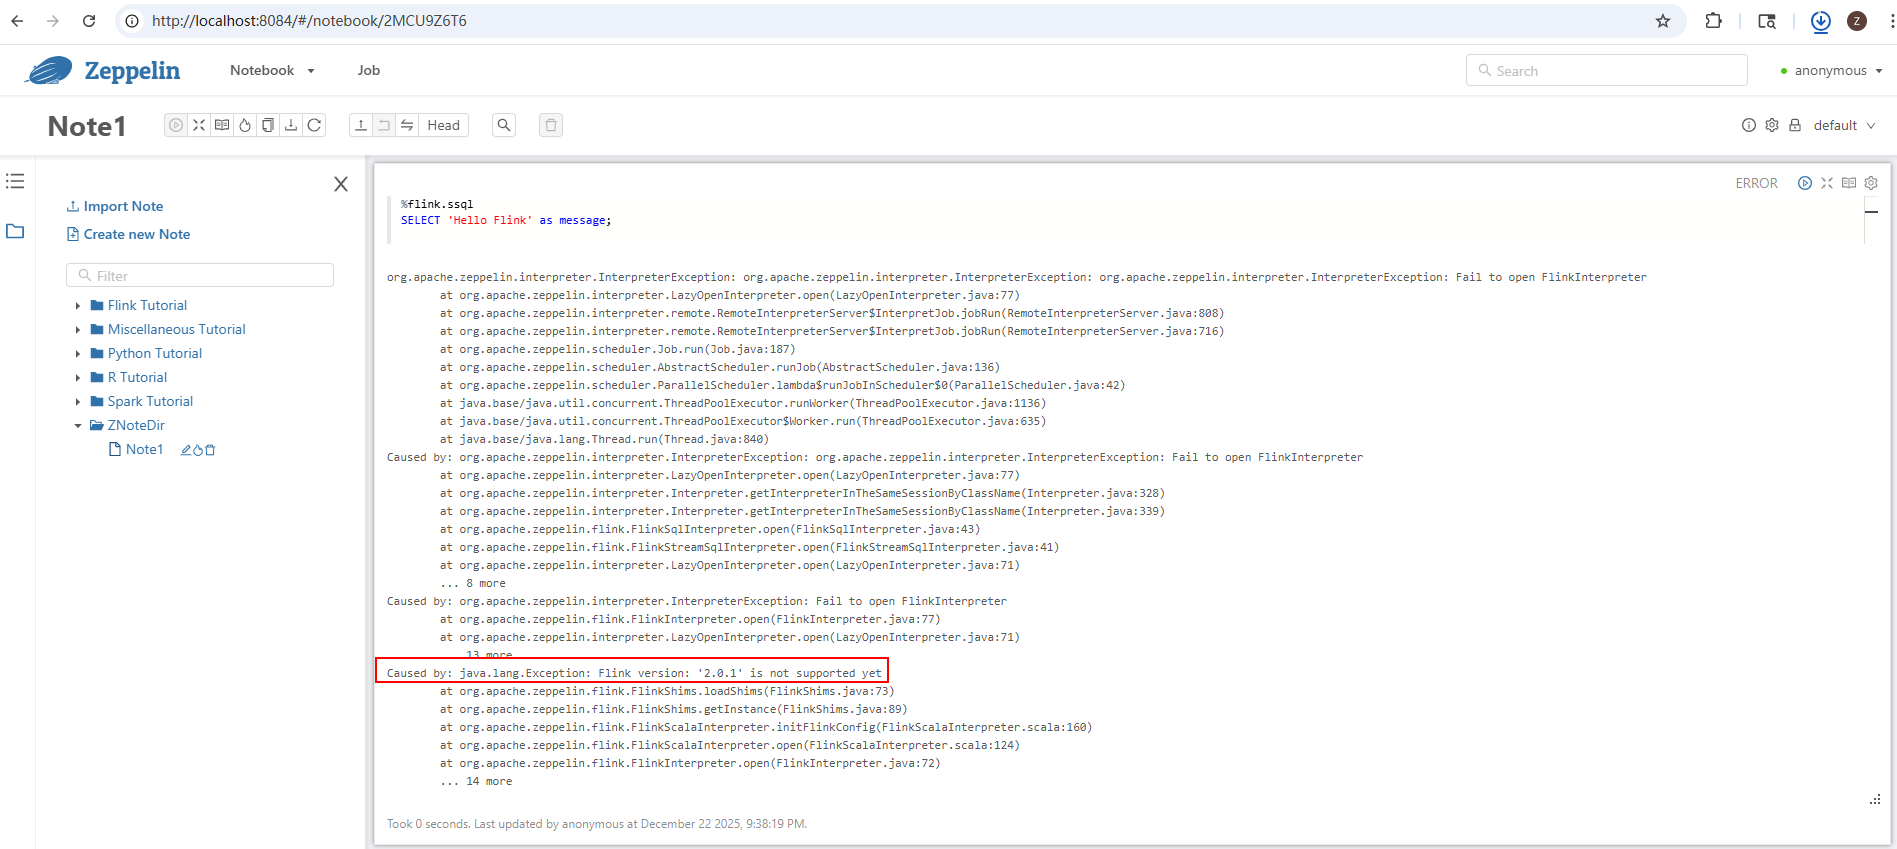Clear all output with the flame icon
Image resolution: width=1897 pixels, height=849 pixels.
click(245, 125)
